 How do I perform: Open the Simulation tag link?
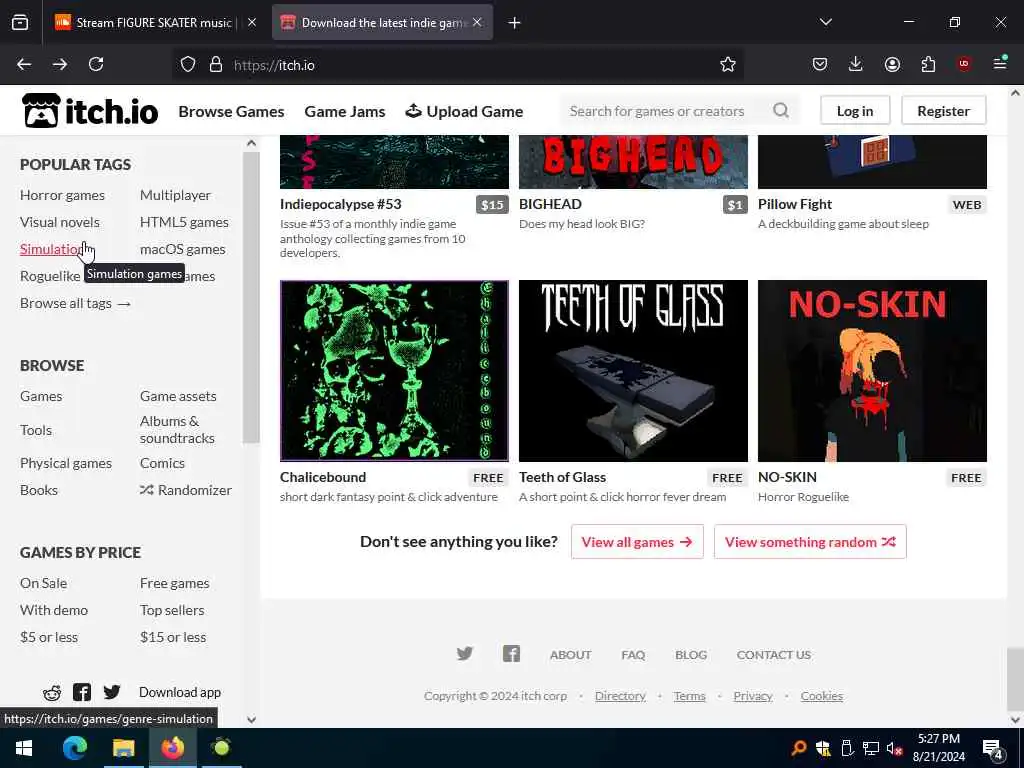click(52, 249)
